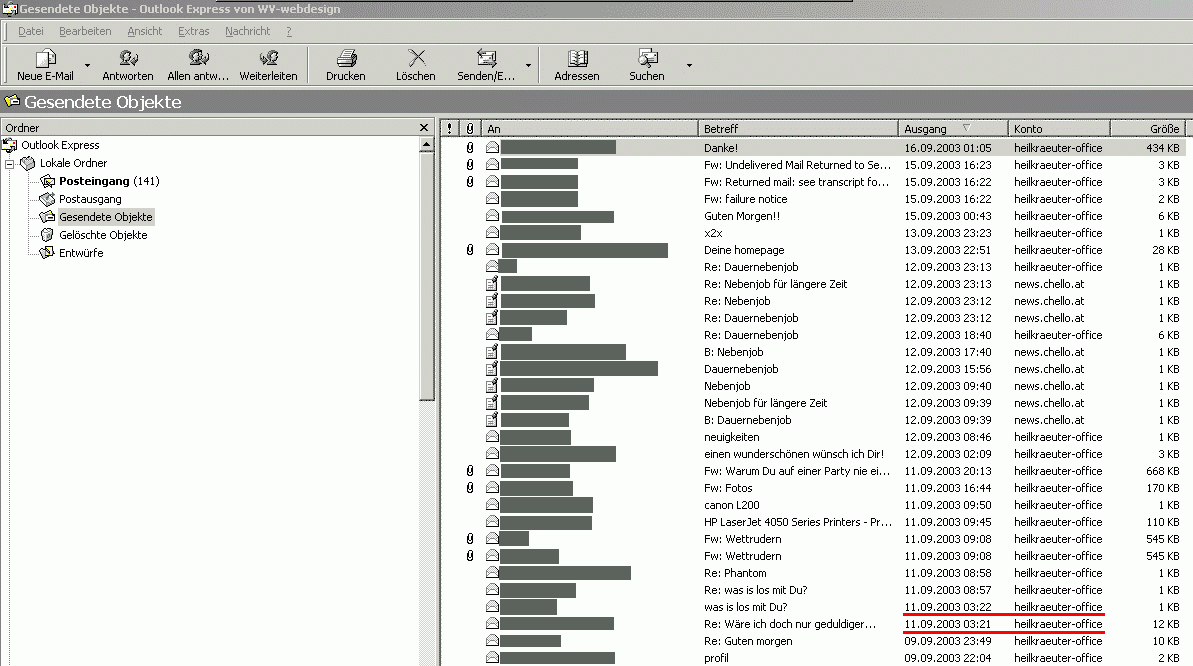Select Fw: Undelivered Mail Returned message

click(813, 165)
